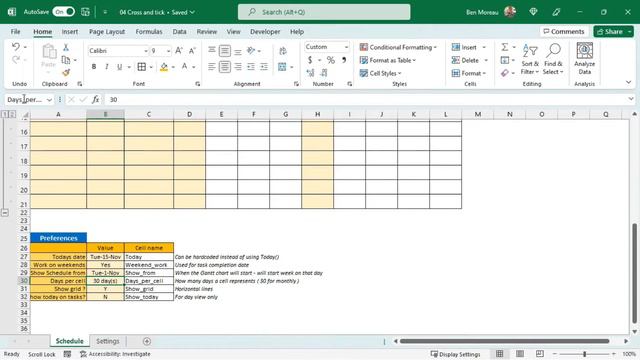Collapse the ribbon with chevron
640x360 pixels.
point(628,82)
